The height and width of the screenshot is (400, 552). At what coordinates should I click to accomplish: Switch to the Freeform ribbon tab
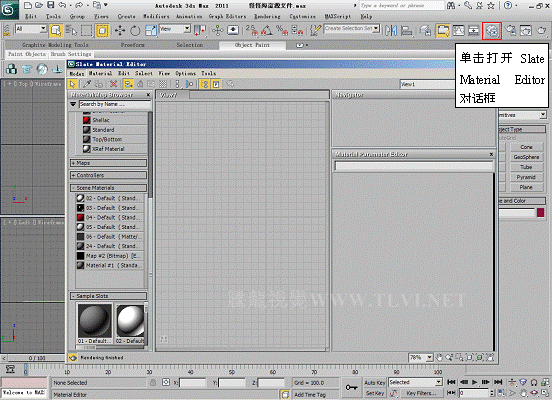(132, 45)
